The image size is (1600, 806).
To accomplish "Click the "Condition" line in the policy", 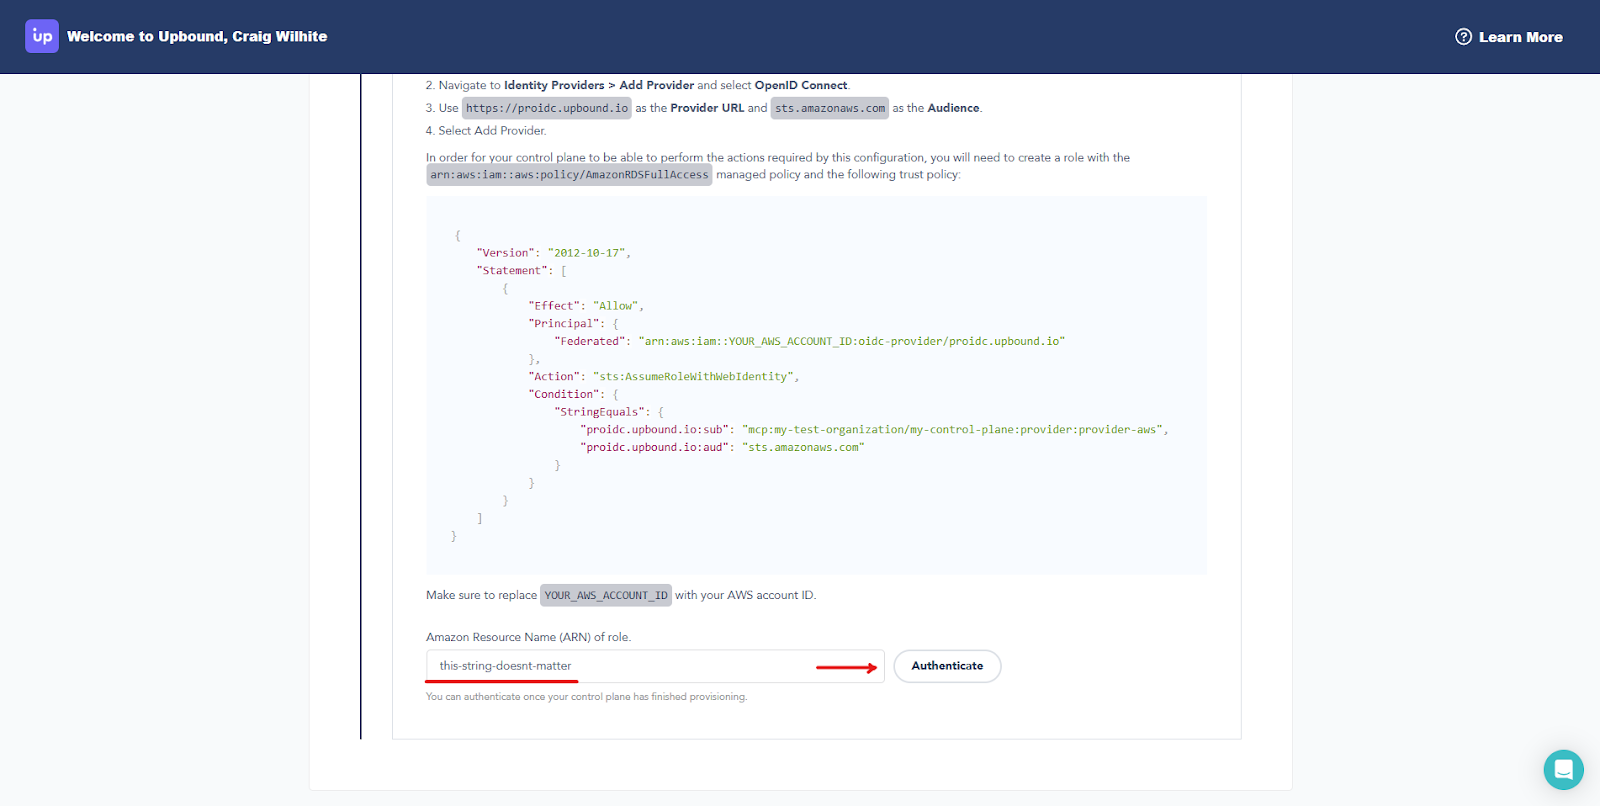I will click(573, 395).
